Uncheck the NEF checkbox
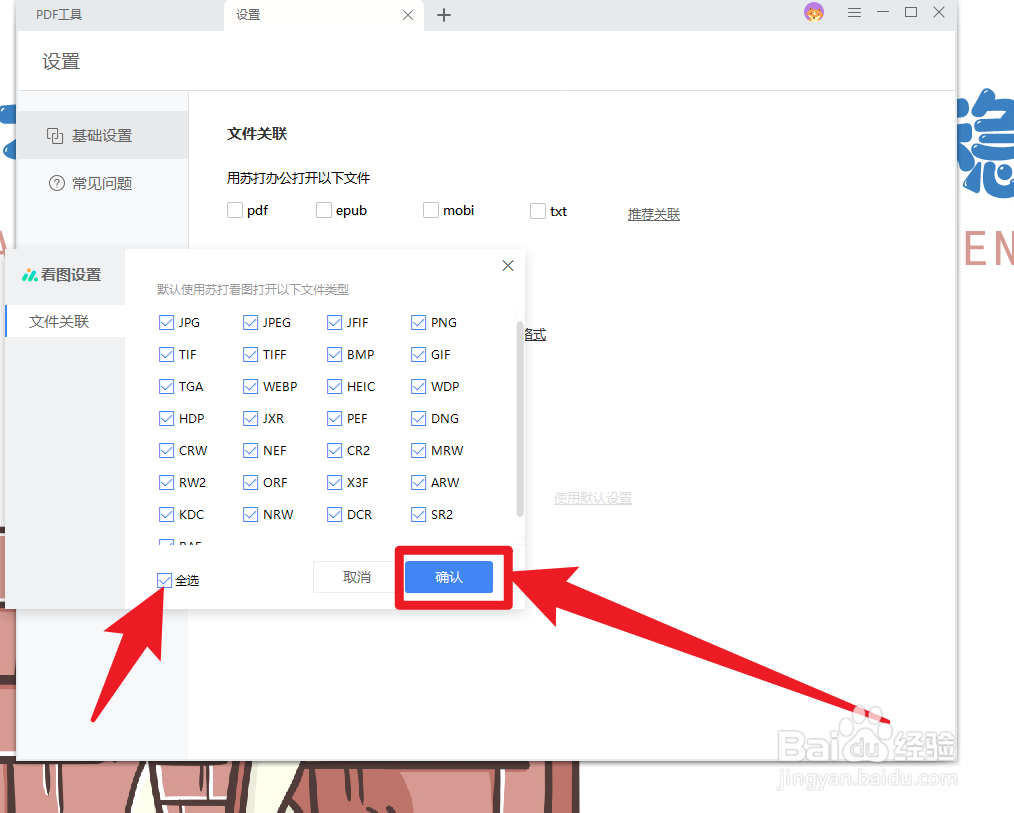Screen dimensions: 1014x813 pos(250,450)
